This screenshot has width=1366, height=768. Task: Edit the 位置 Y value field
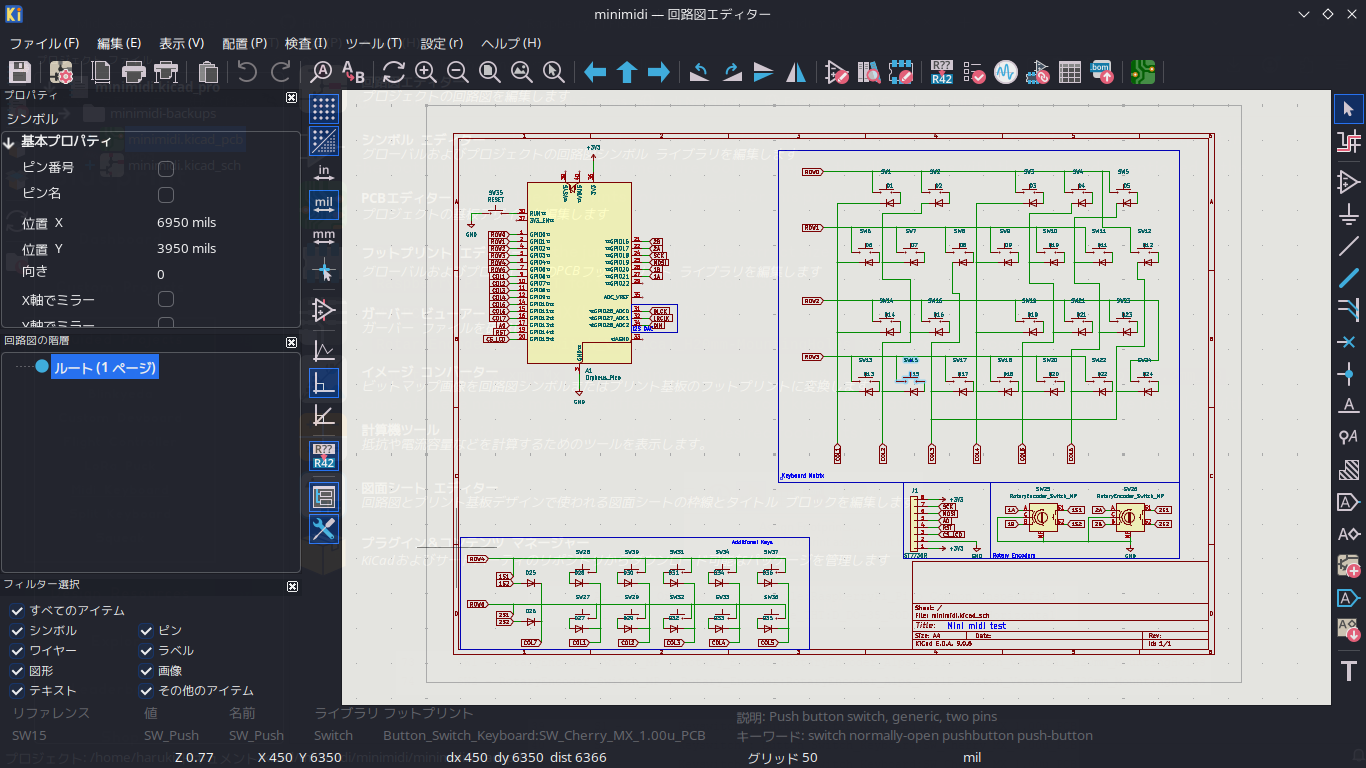226,249
